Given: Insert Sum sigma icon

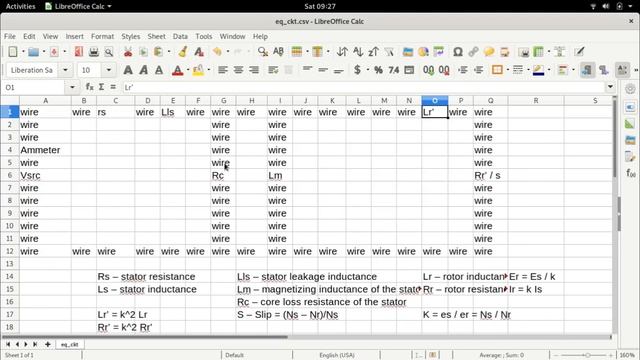Looking at the screenshot, I should [x=101, y=87].
